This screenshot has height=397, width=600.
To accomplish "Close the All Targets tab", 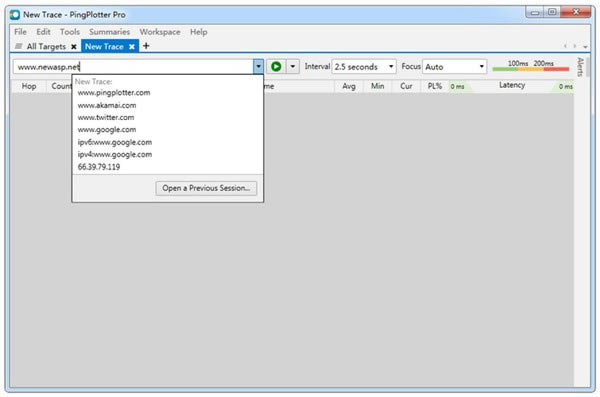I will tap(74, 47).
